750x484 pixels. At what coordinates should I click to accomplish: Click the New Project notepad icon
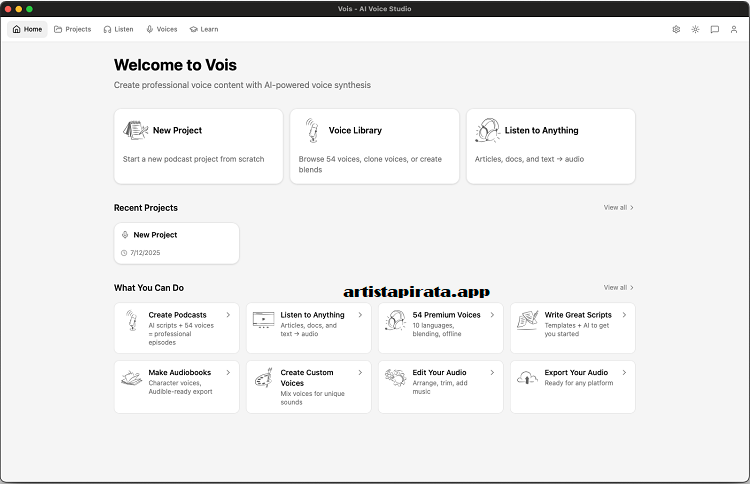[x=135, y=130]
